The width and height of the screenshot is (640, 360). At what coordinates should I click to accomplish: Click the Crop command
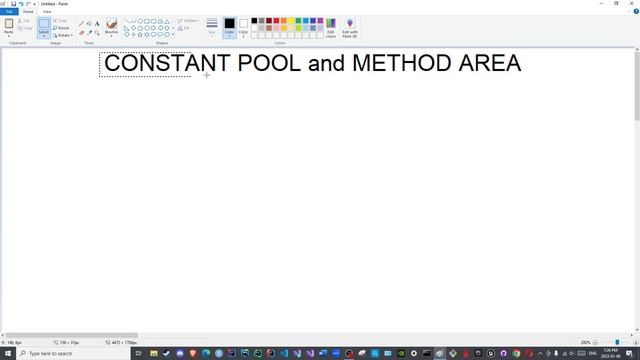60,20
